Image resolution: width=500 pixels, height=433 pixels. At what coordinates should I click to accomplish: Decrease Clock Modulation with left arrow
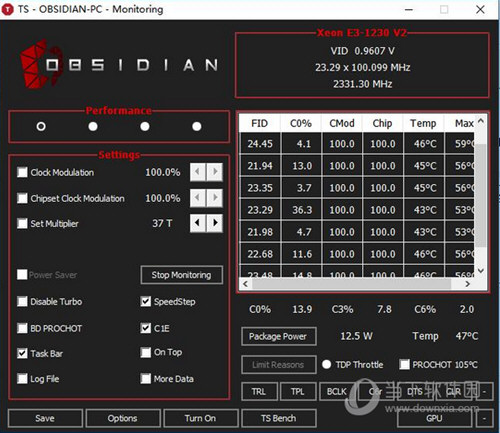click(x=198, y=172)
